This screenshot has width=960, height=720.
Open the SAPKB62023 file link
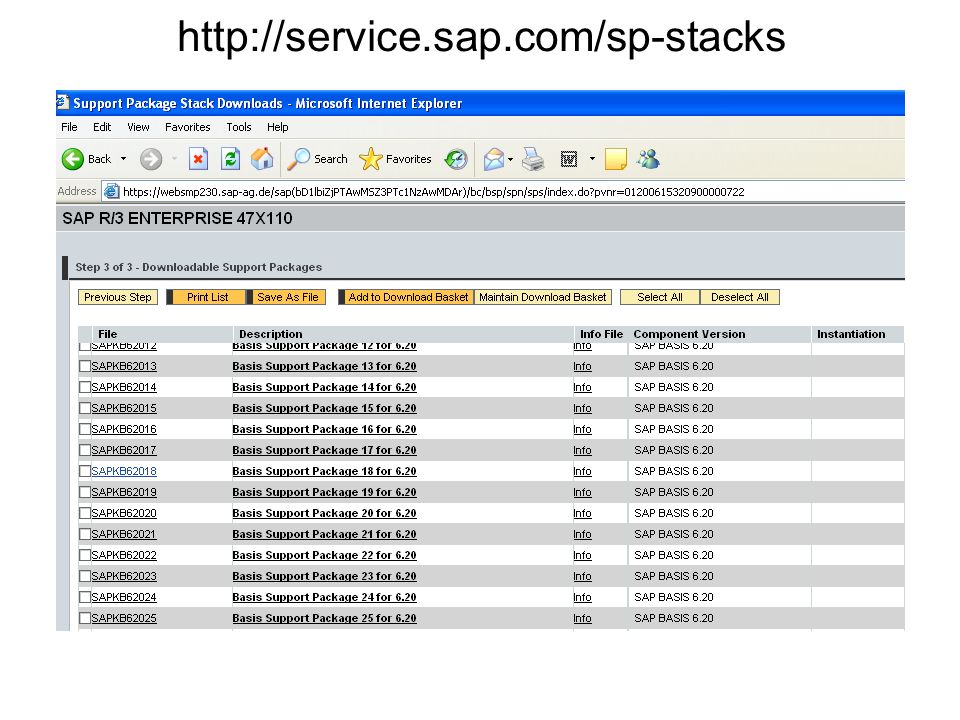click(124, 576)
